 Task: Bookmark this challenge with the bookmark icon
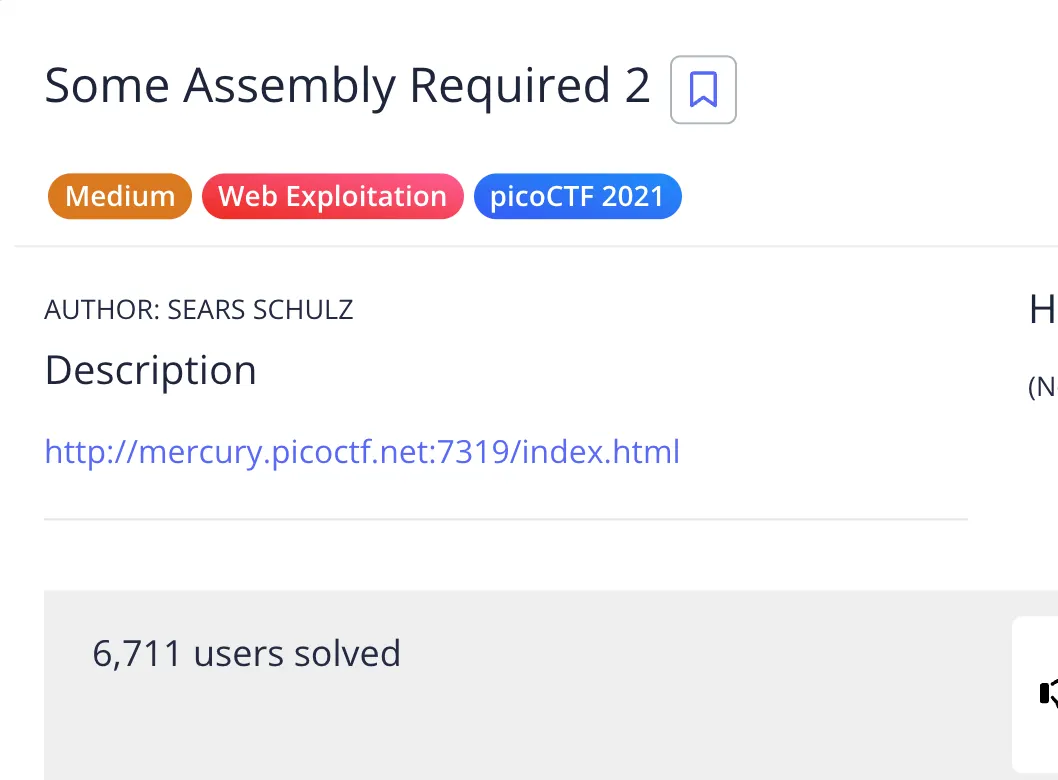(703, 90)
